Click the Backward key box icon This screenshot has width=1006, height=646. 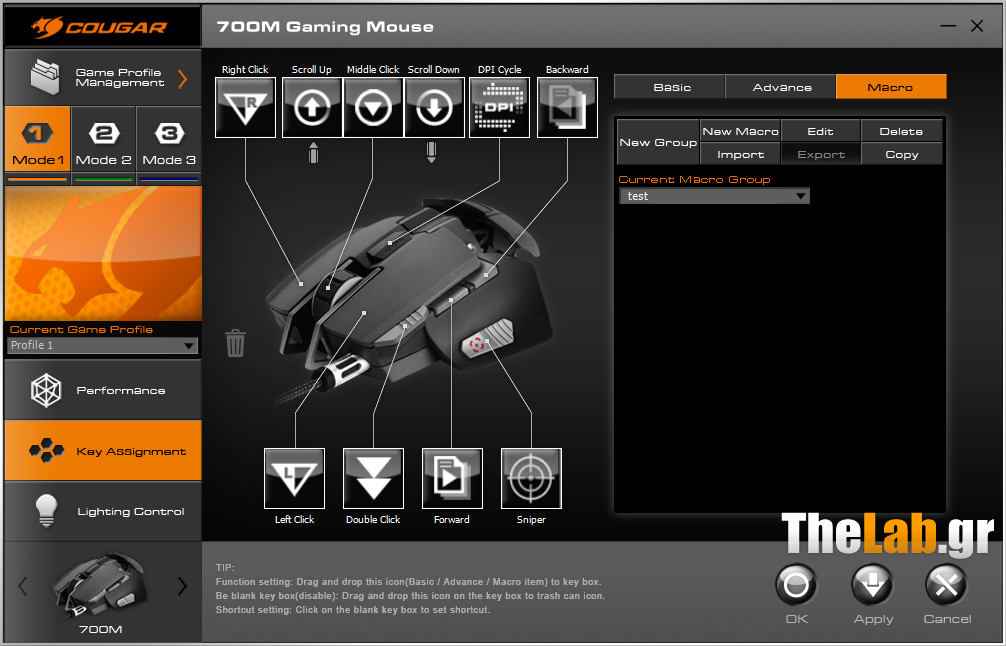pyautogui.click(x=567, y=107)
